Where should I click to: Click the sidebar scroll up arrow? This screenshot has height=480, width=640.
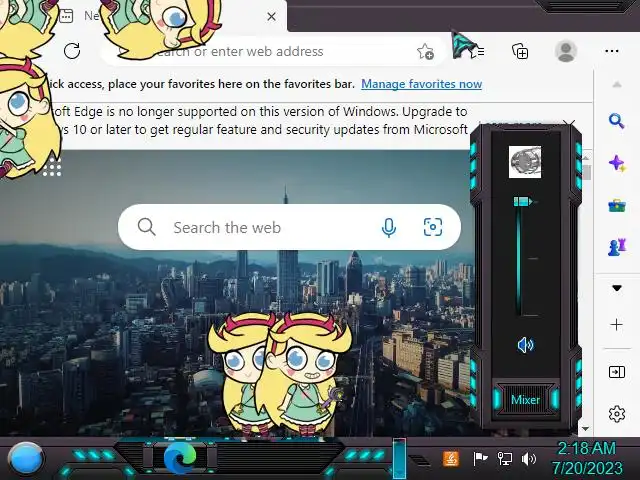pos(617,84)
